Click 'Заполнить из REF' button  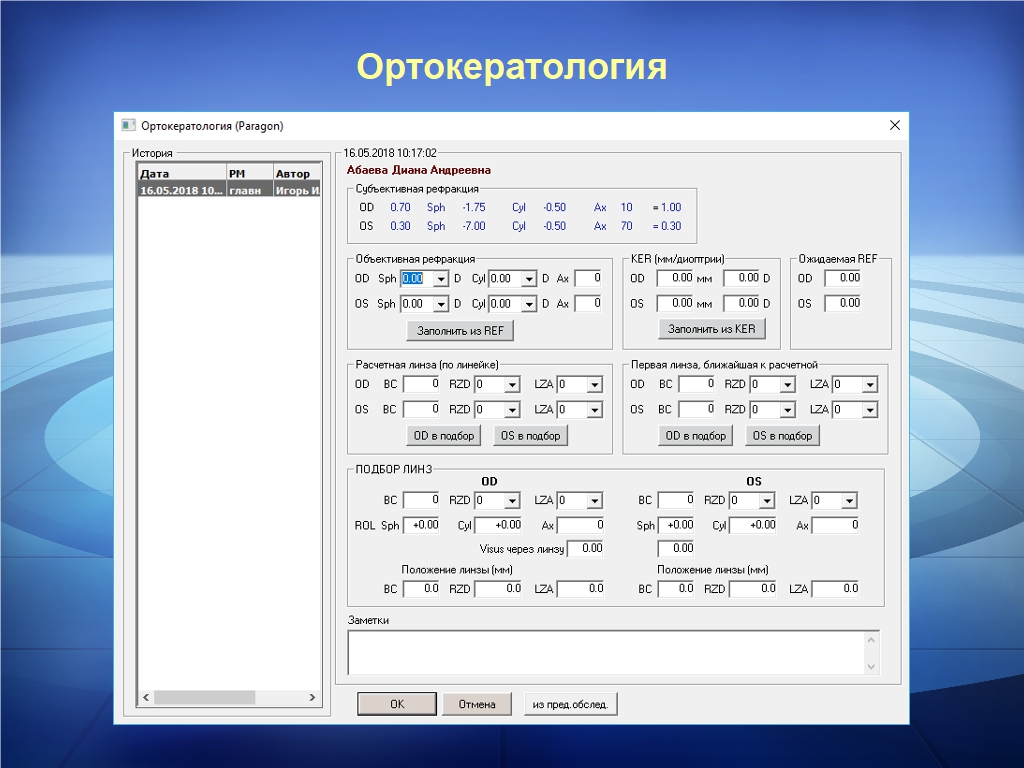(460, 329)
